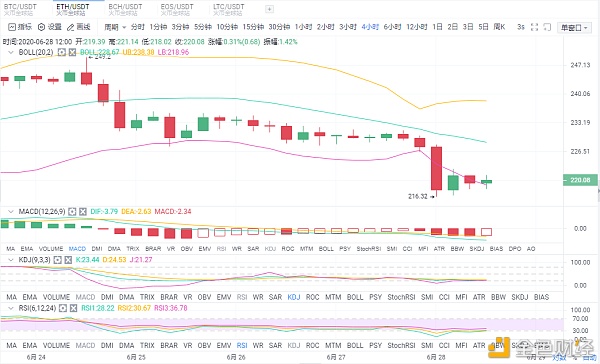Enter fullscreen chart mode
The width and height of the screenshot is (600, 364).
(x=535, y=27)
